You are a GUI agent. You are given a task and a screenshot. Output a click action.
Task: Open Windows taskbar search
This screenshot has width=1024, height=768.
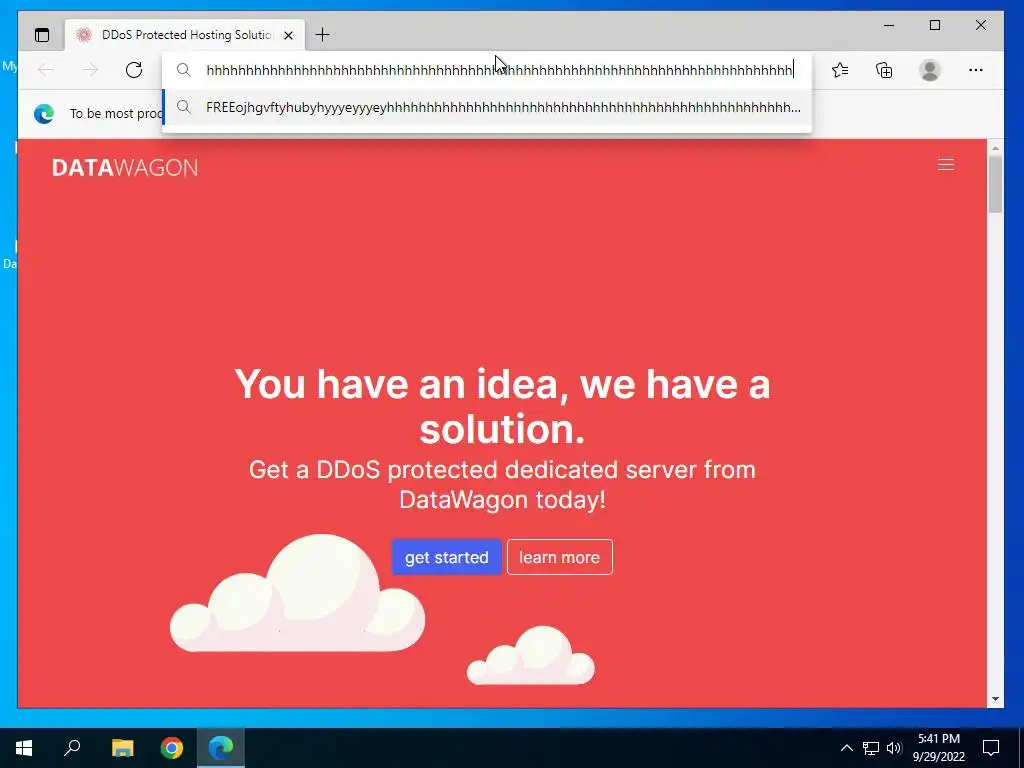[x=72, y=748]
